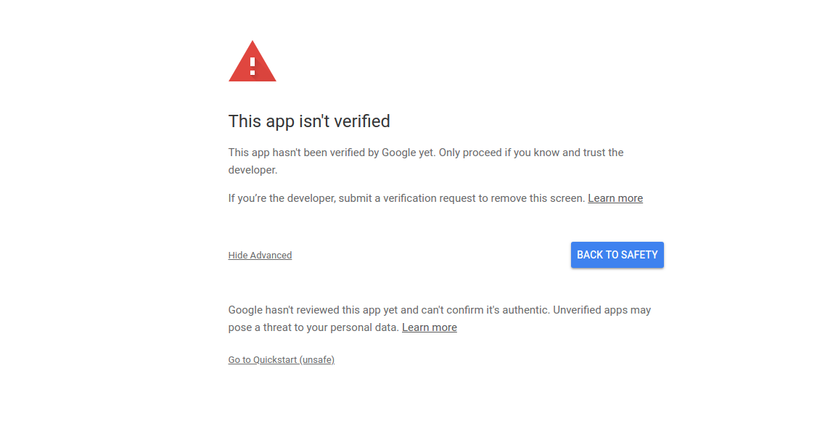This screenshot has width=825, height=440.
Task: Proceed via Go to Quickstart (unsafe)
Action: (281, 360)
